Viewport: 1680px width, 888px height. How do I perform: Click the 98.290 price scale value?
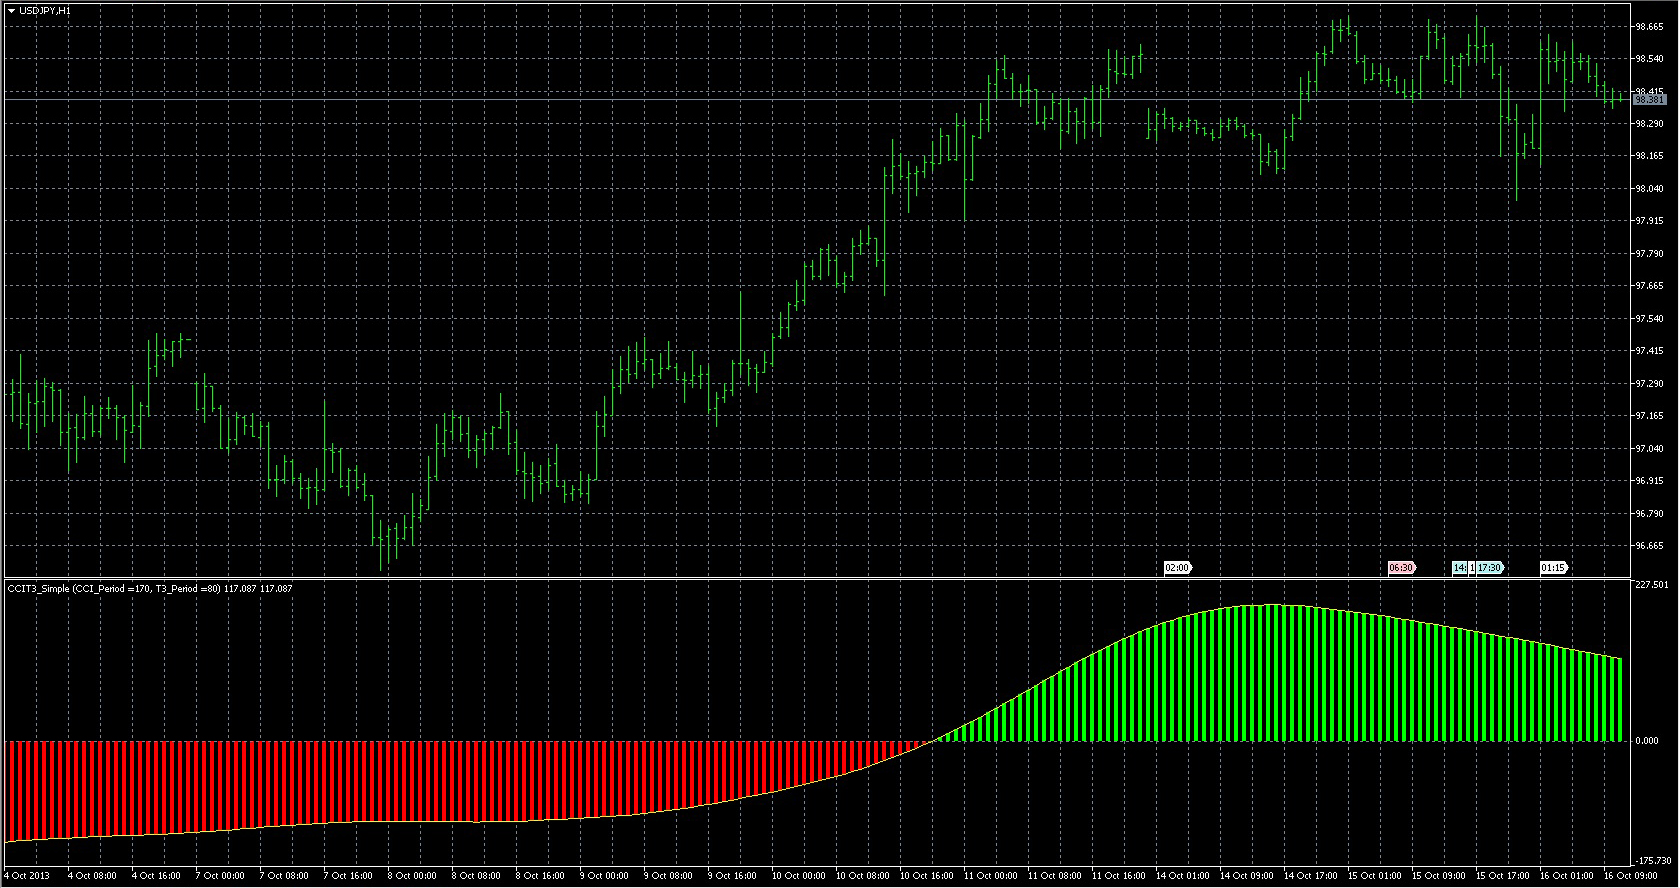point(1648,124)
